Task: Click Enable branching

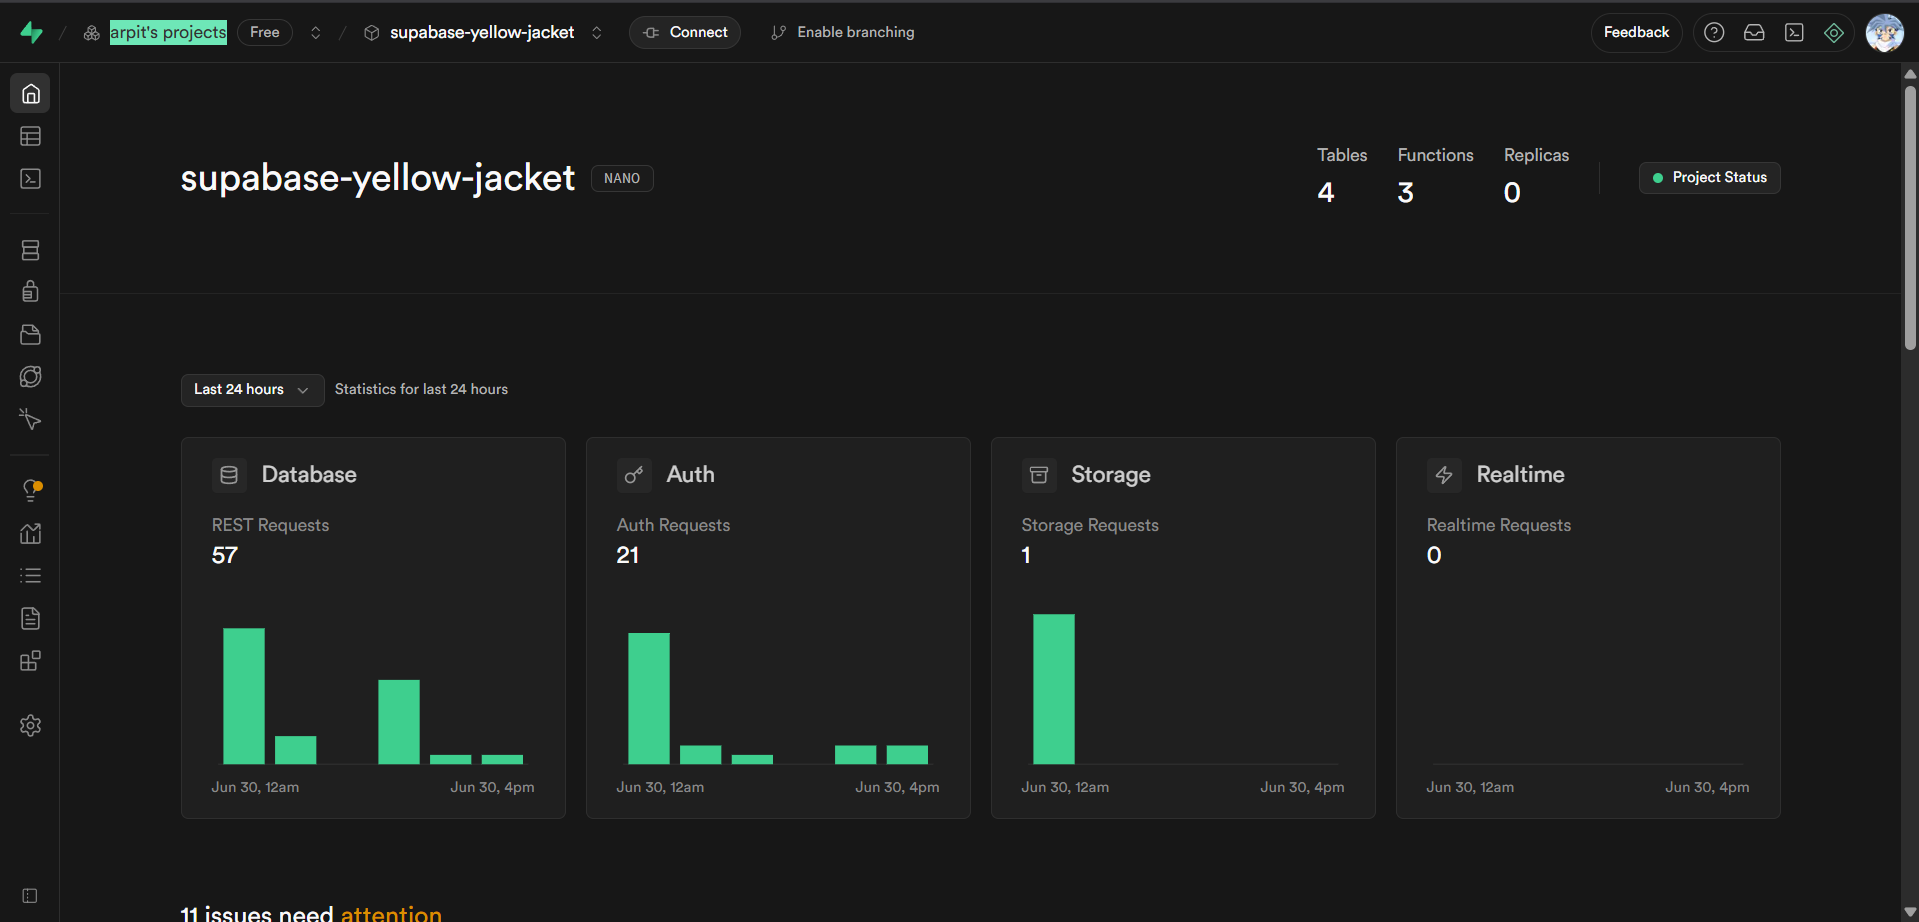Action: point(843,33)
